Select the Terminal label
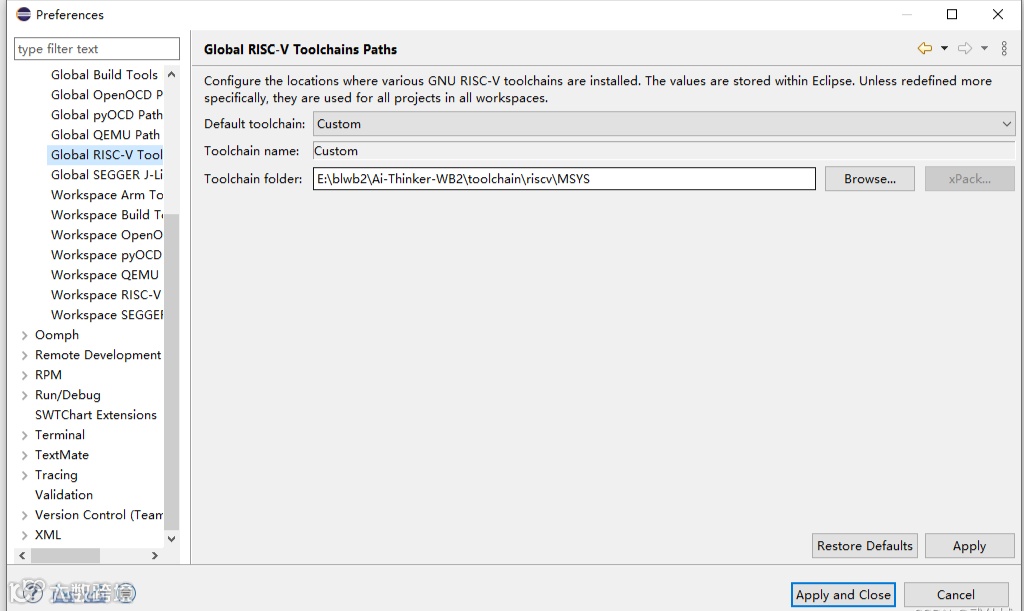Screen dimensions: 1024x611 [x=60, y=435]
